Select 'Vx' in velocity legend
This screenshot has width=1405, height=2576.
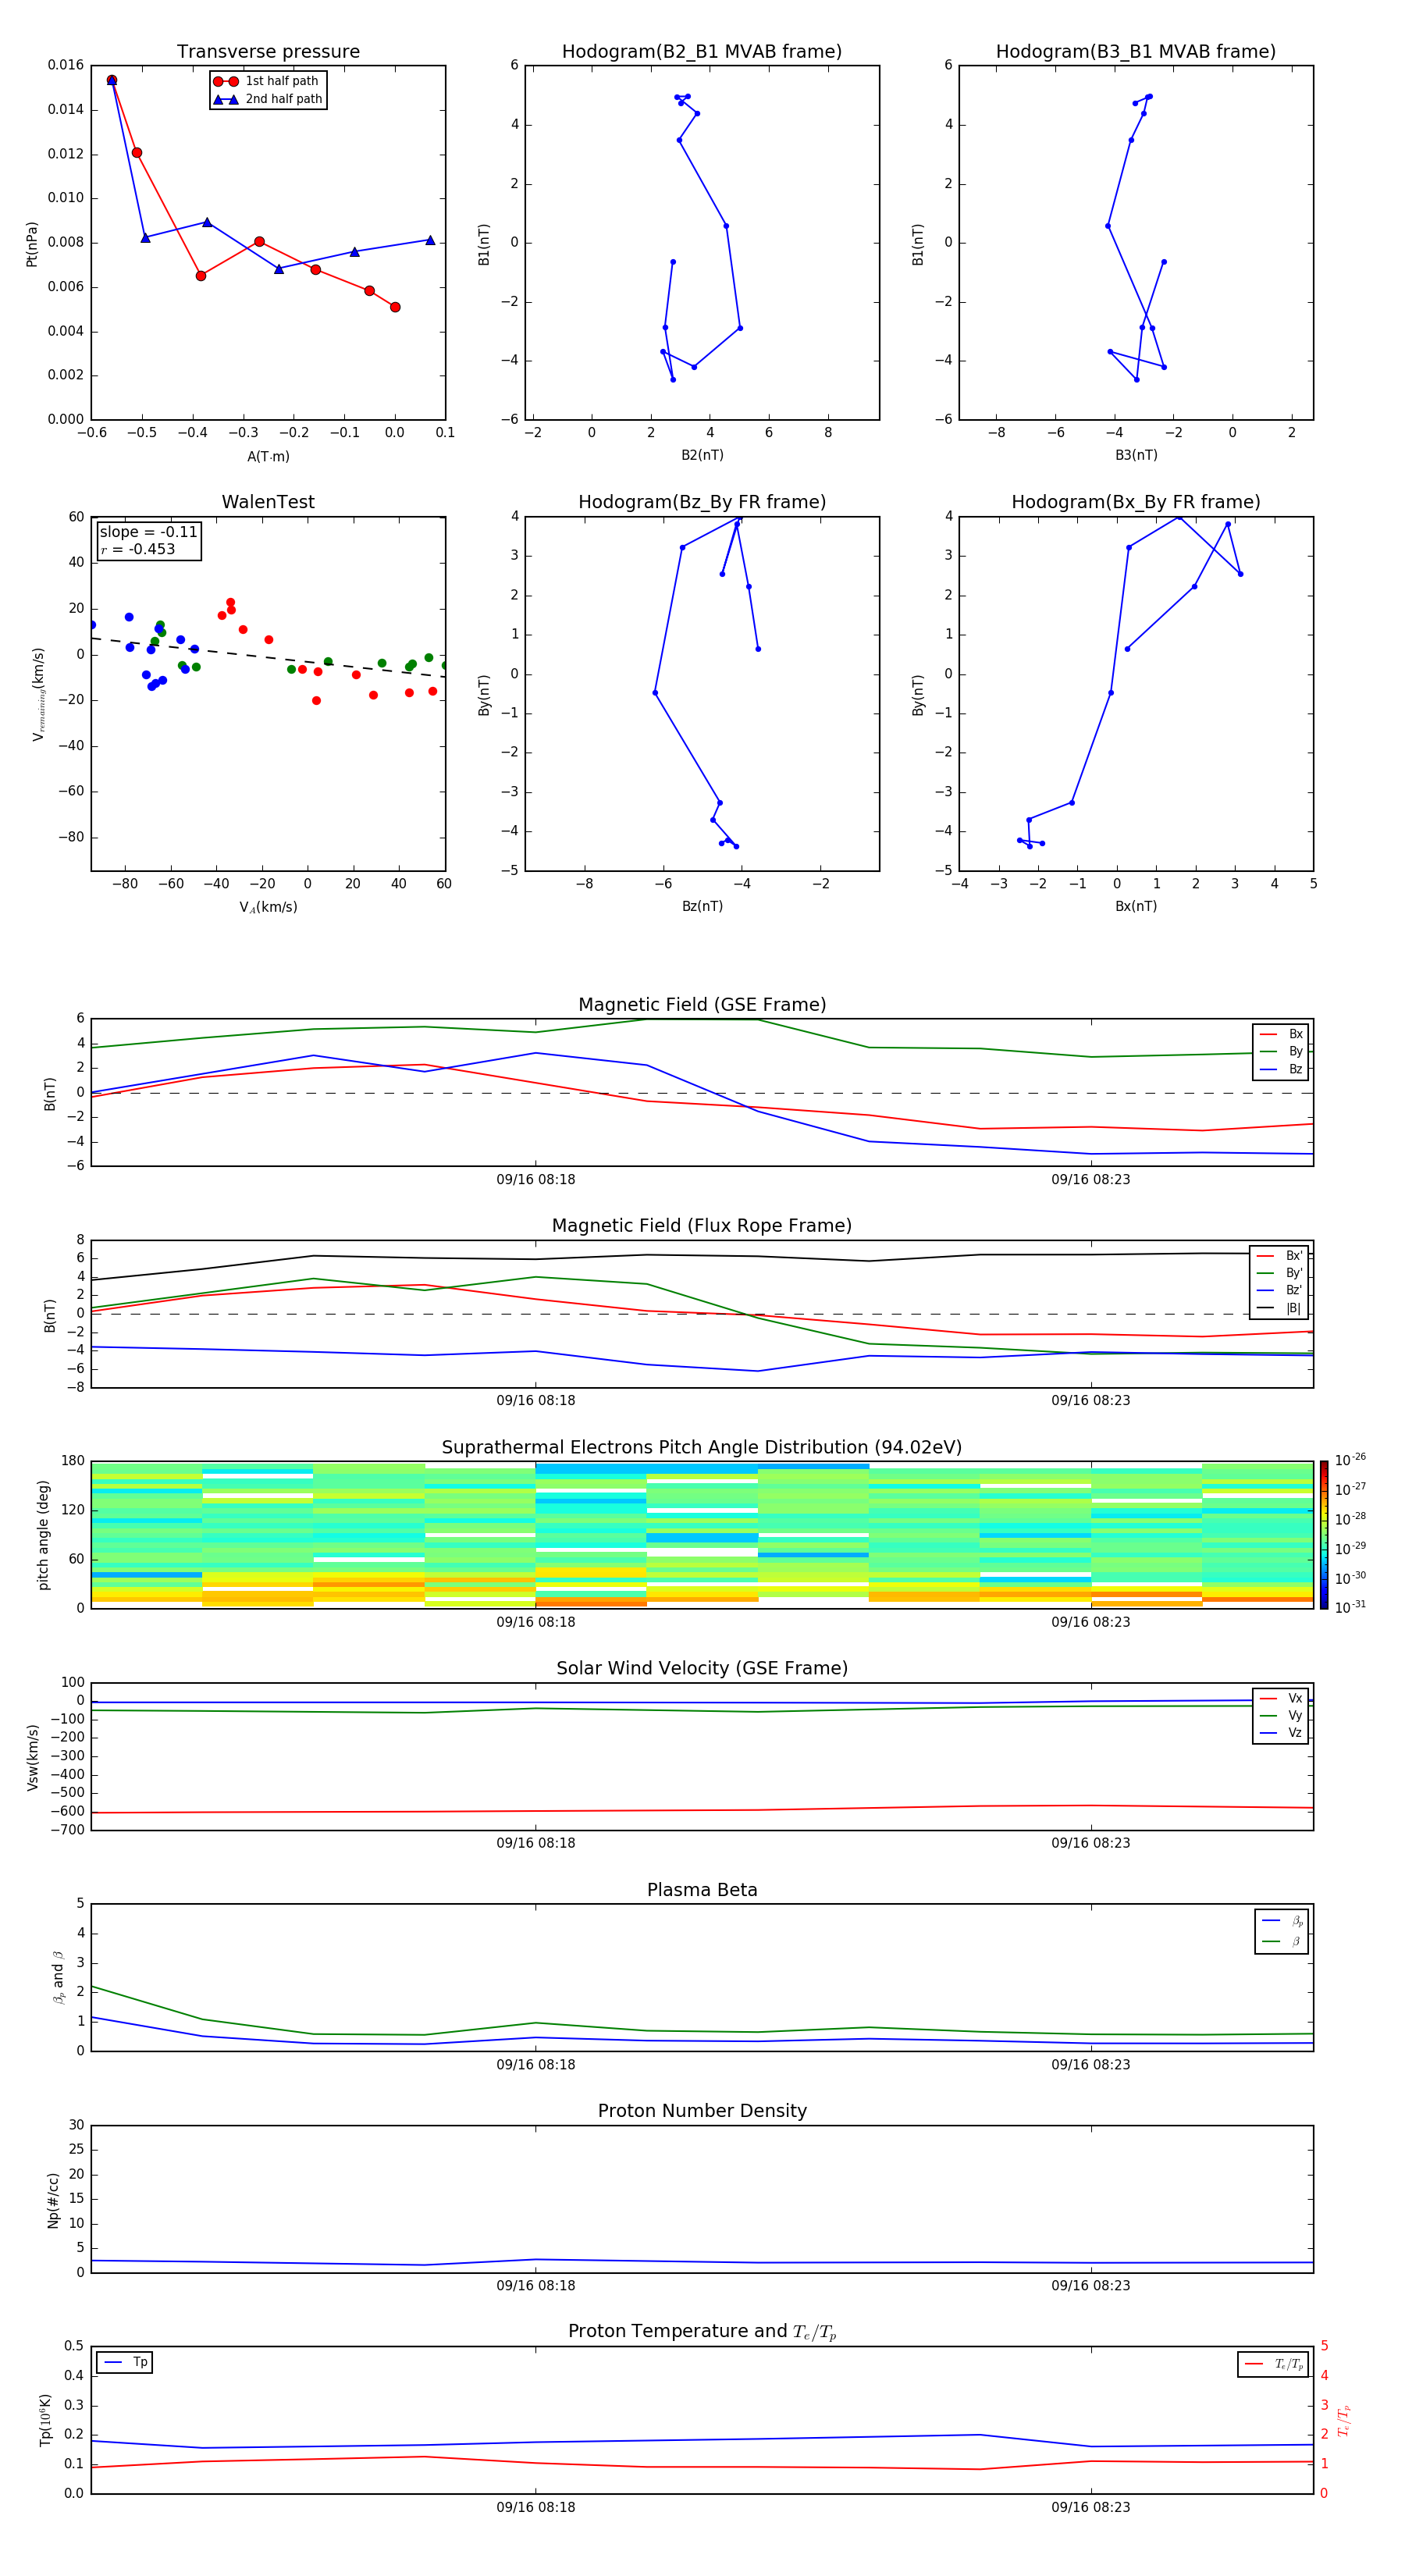pos(1281,1698)
